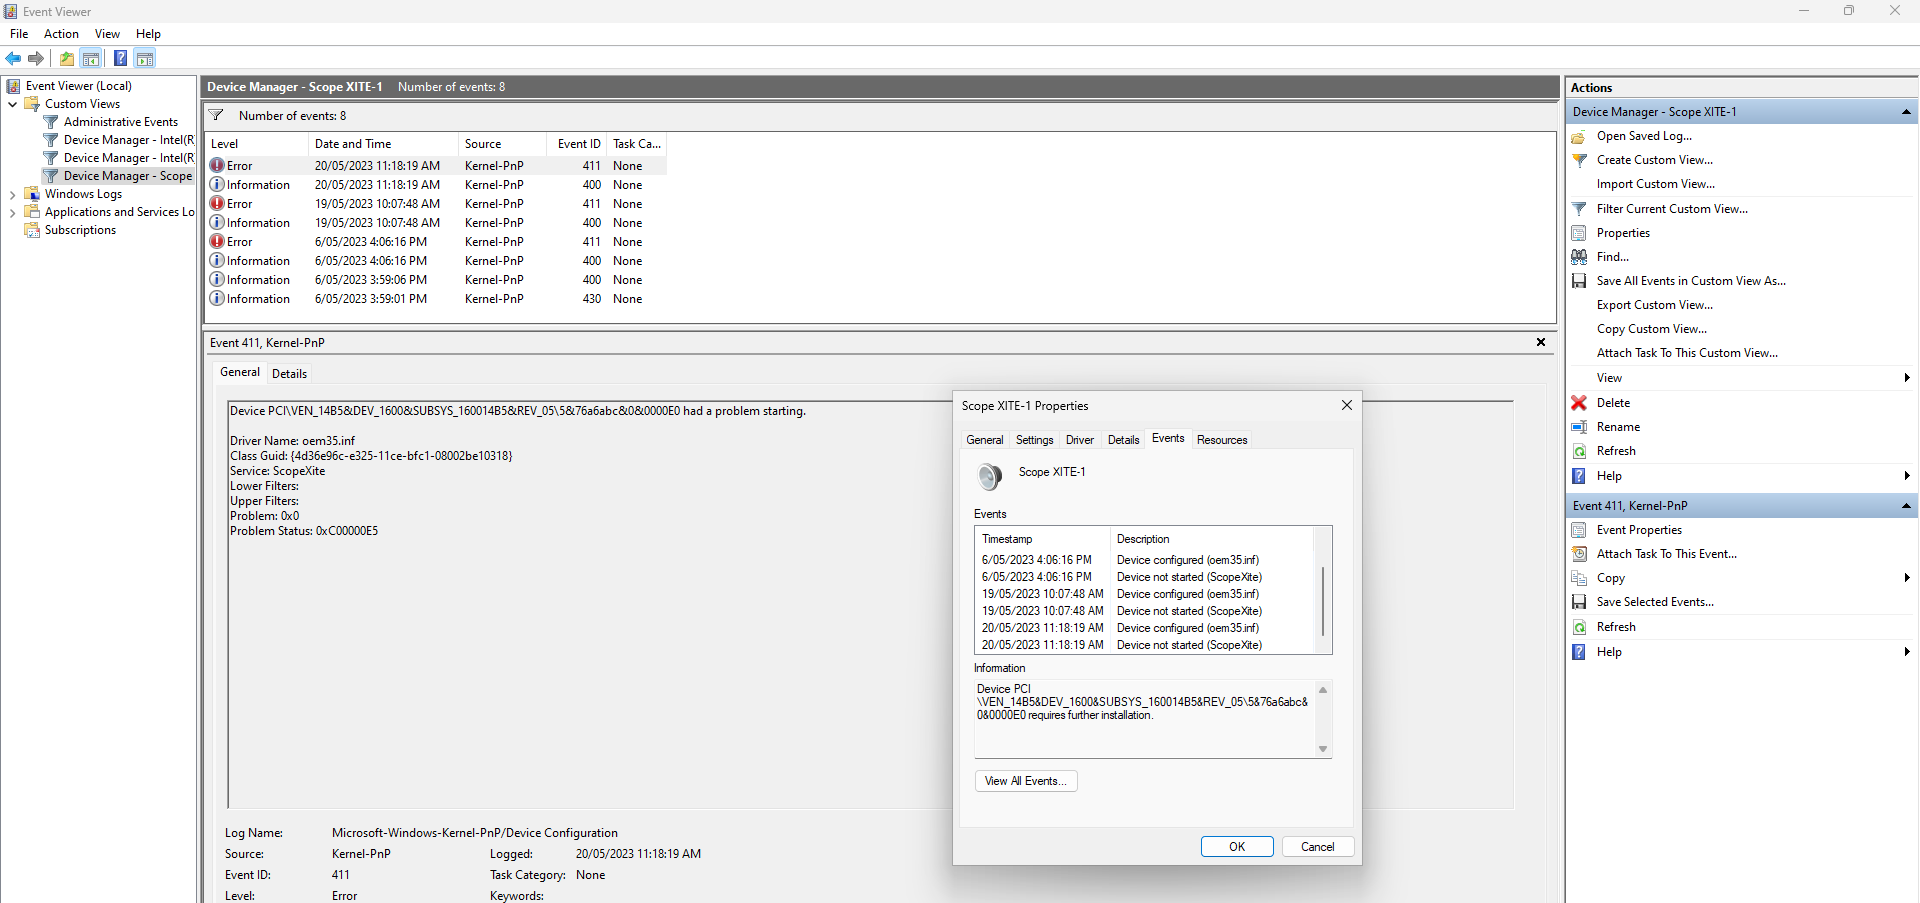Viewport: 1920px width, 903px height.
Task: Click the Up one level folder toolbar icon
Action: (67, 58)
